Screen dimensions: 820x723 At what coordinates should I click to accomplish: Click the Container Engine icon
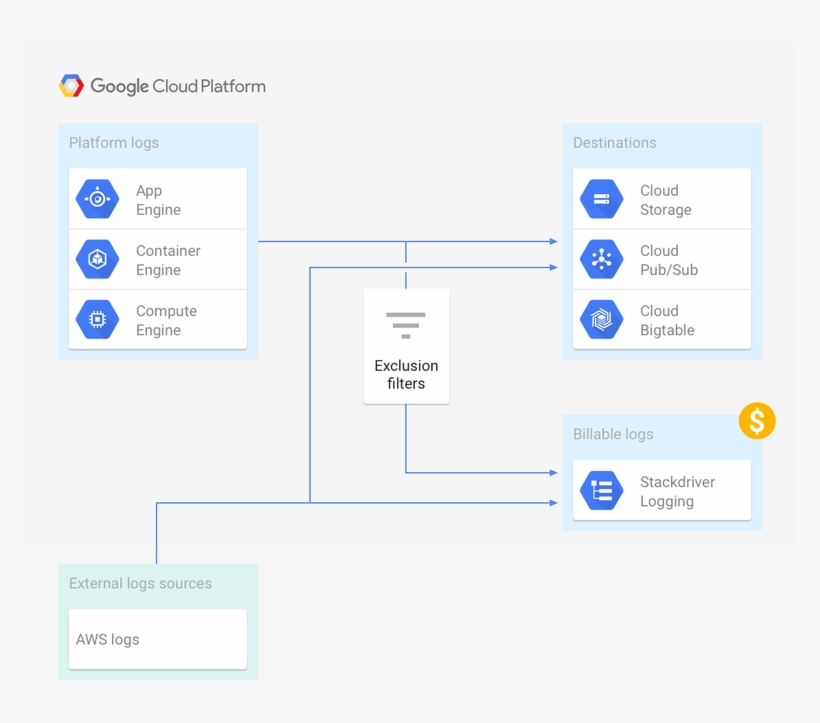97,258
